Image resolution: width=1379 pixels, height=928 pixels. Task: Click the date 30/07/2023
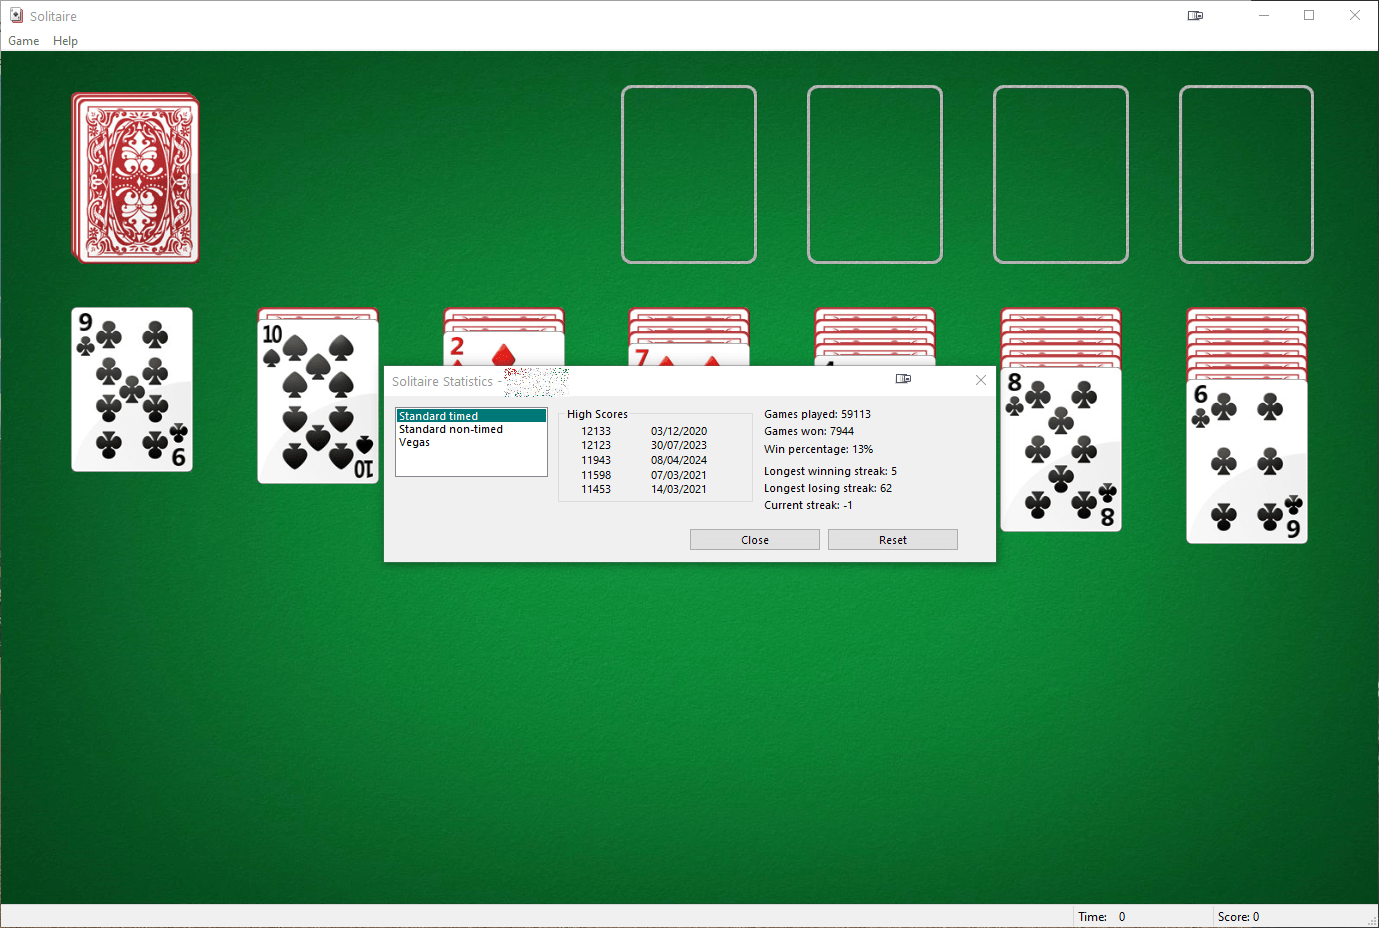coord(679,445)
